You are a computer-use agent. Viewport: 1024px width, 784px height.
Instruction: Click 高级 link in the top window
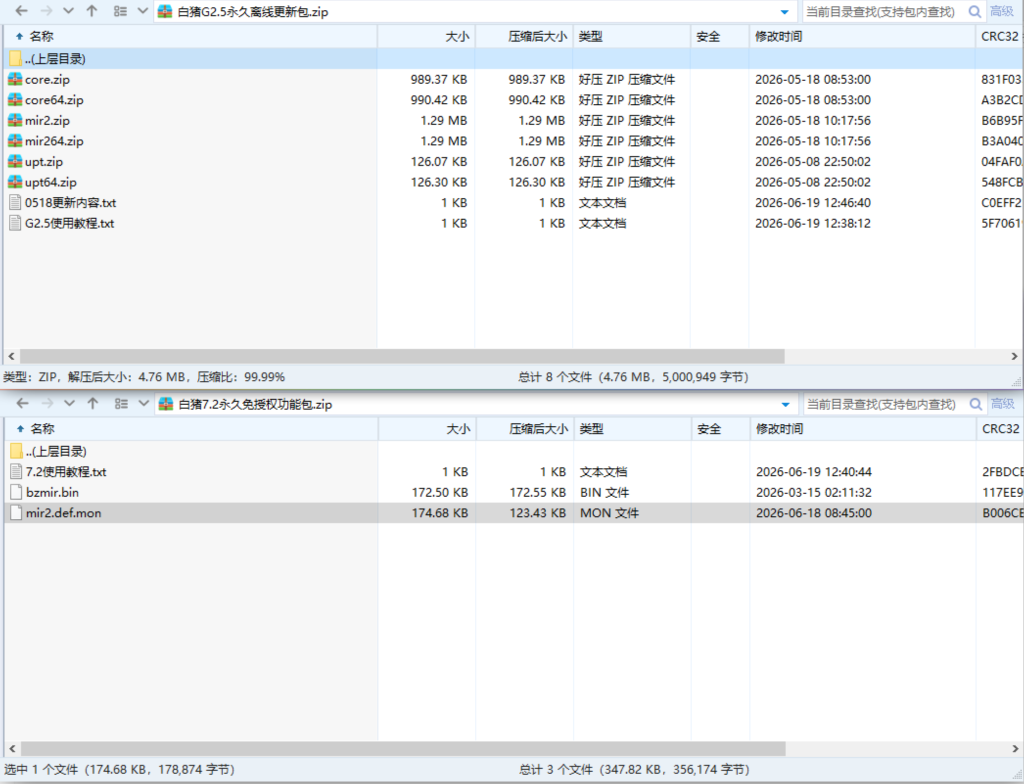(1002, 11)
